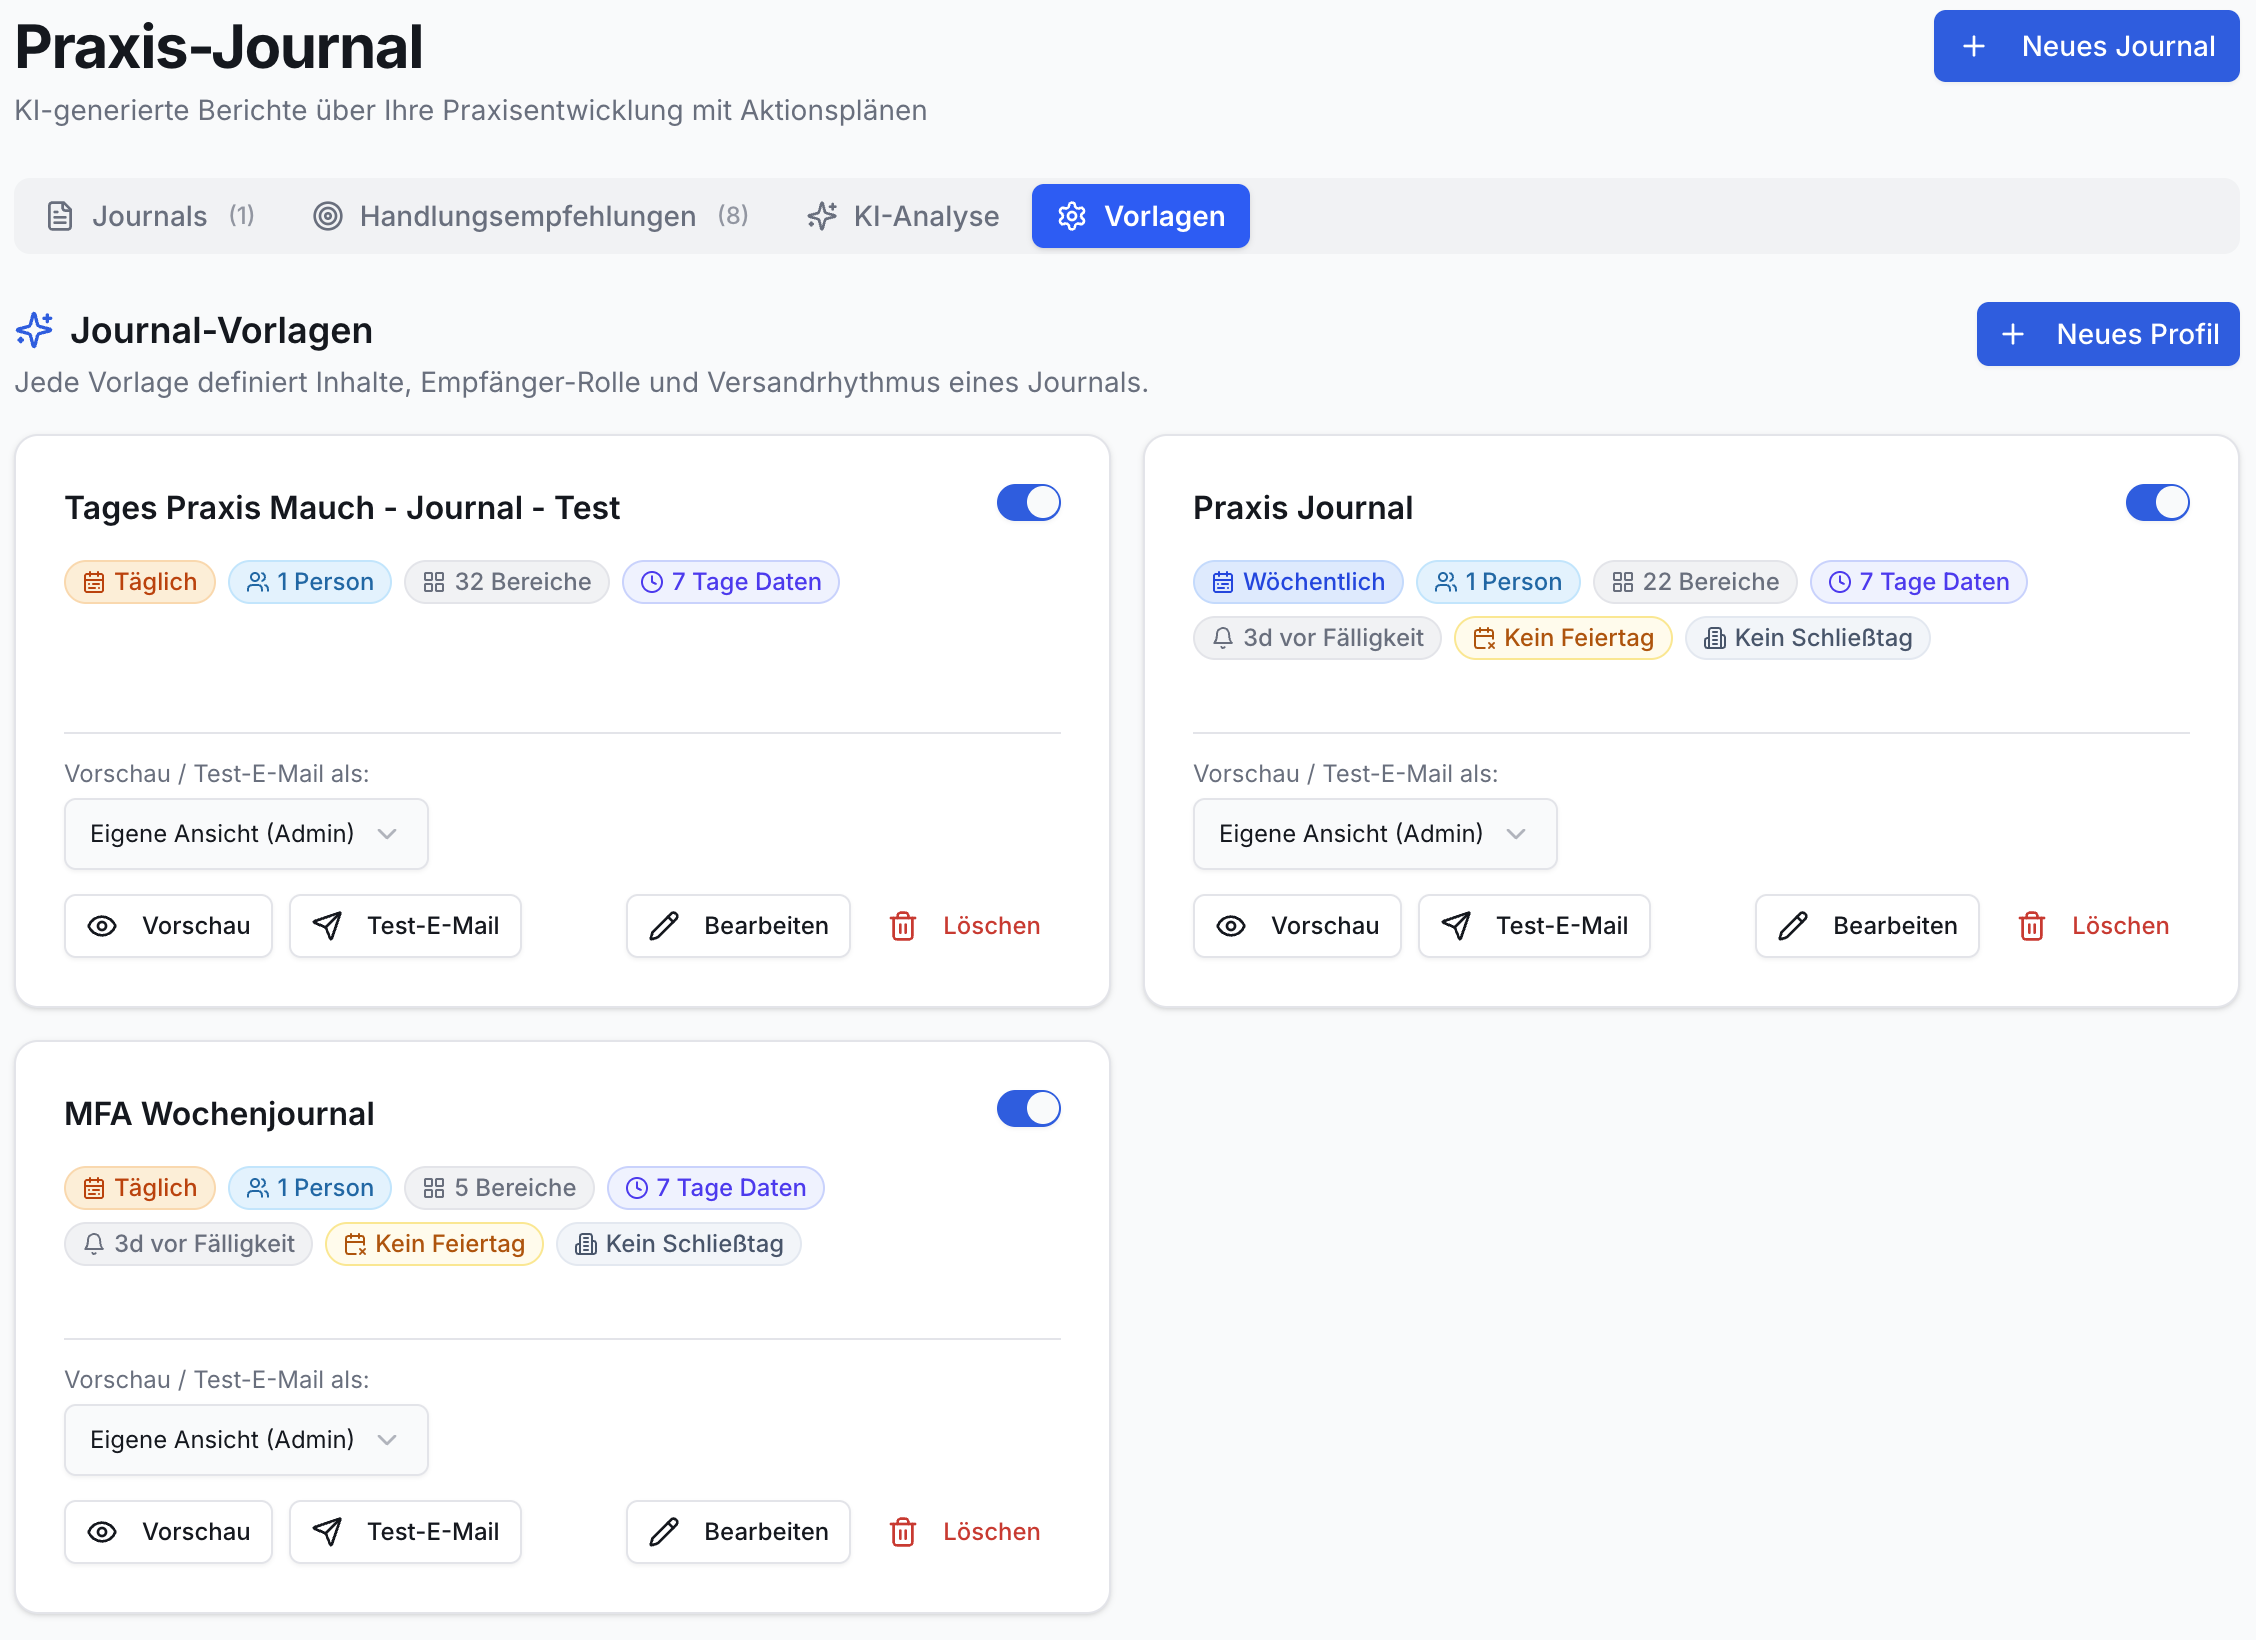The height and width of the screenshot is (1640, 2256).
Task: Click the eye icon in Tages Praxis Mauch card
Action: click(102, 926)
